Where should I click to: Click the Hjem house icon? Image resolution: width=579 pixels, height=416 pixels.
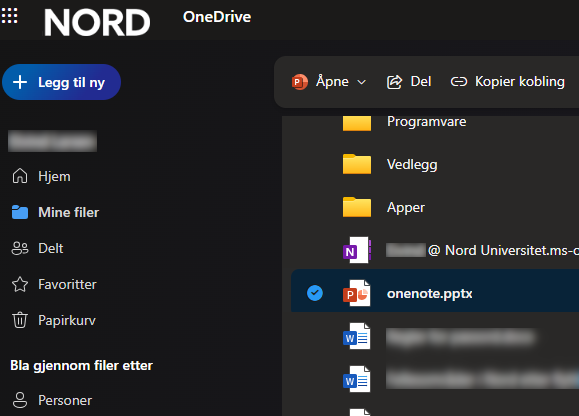tap(20, 176)
